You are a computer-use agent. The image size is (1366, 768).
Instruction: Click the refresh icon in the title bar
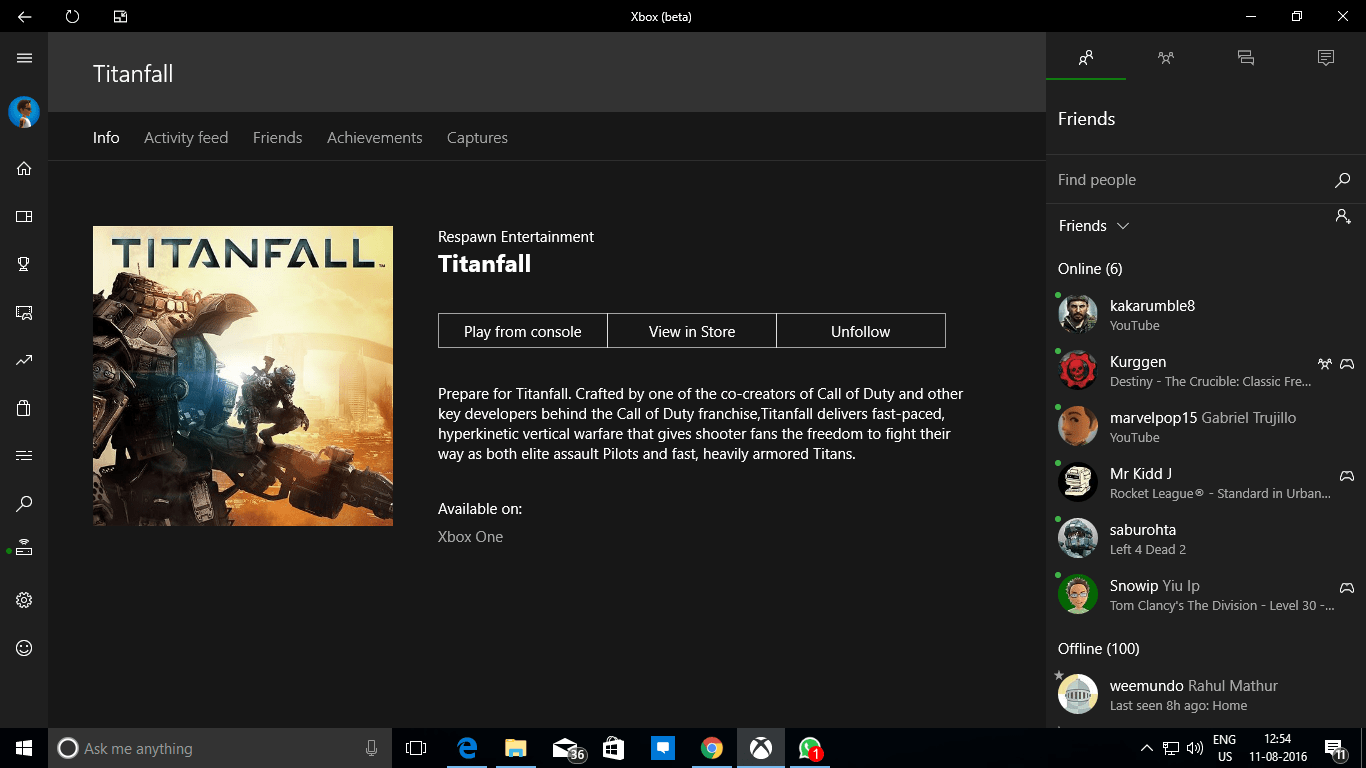(x=72, y=16)
